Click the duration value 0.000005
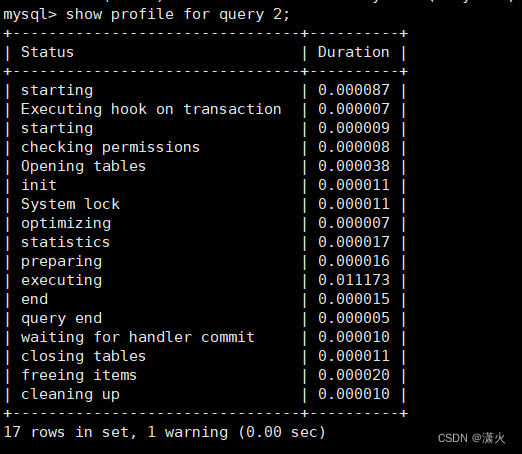Viewport: 522px width, 454px height. pos(354,318)
